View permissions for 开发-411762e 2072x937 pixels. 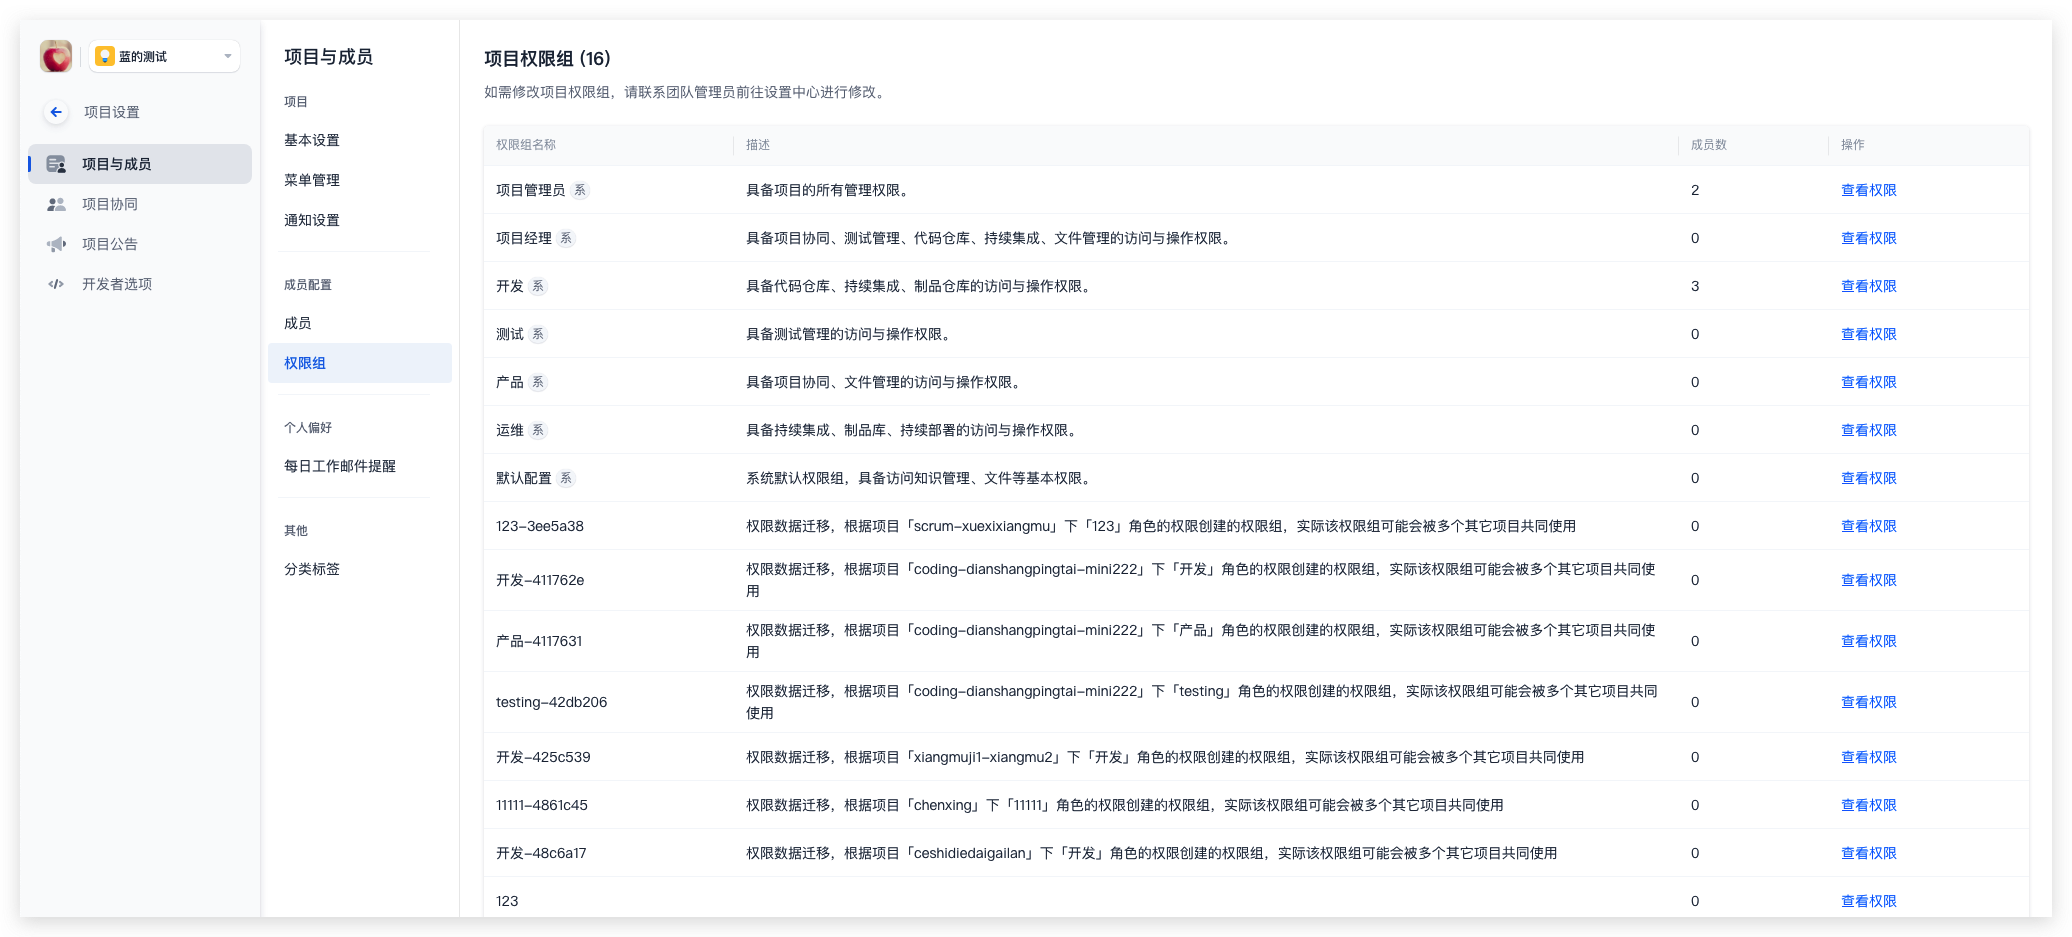point(1868,580)
